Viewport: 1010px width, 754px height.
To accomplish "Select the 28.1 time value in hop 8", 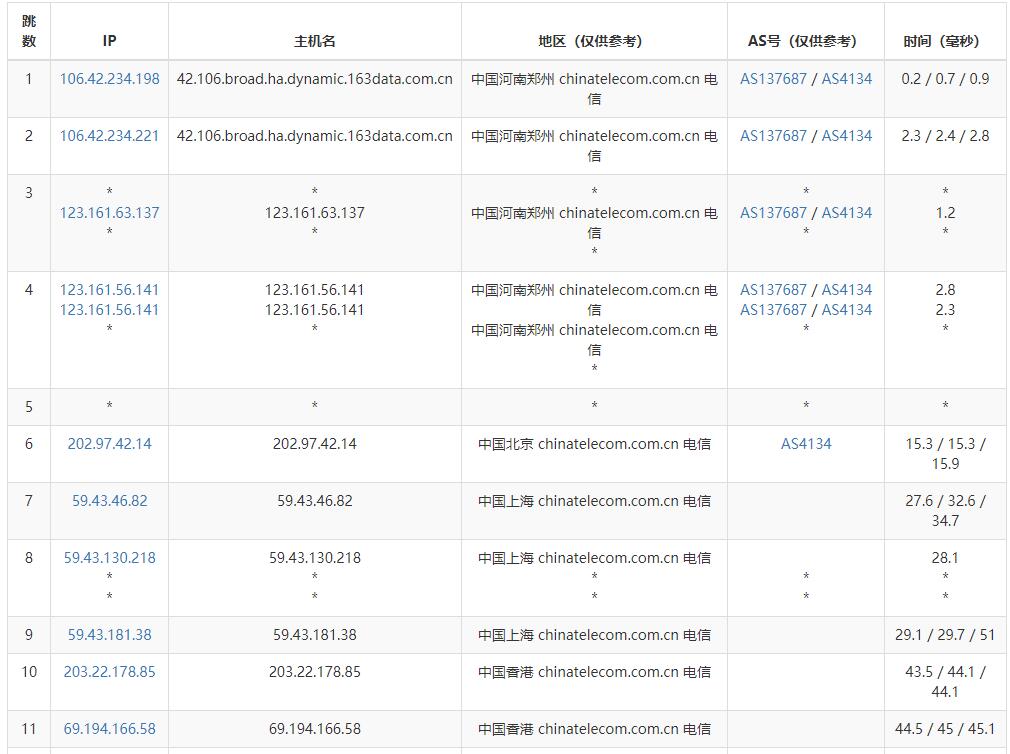I will 945,558.
